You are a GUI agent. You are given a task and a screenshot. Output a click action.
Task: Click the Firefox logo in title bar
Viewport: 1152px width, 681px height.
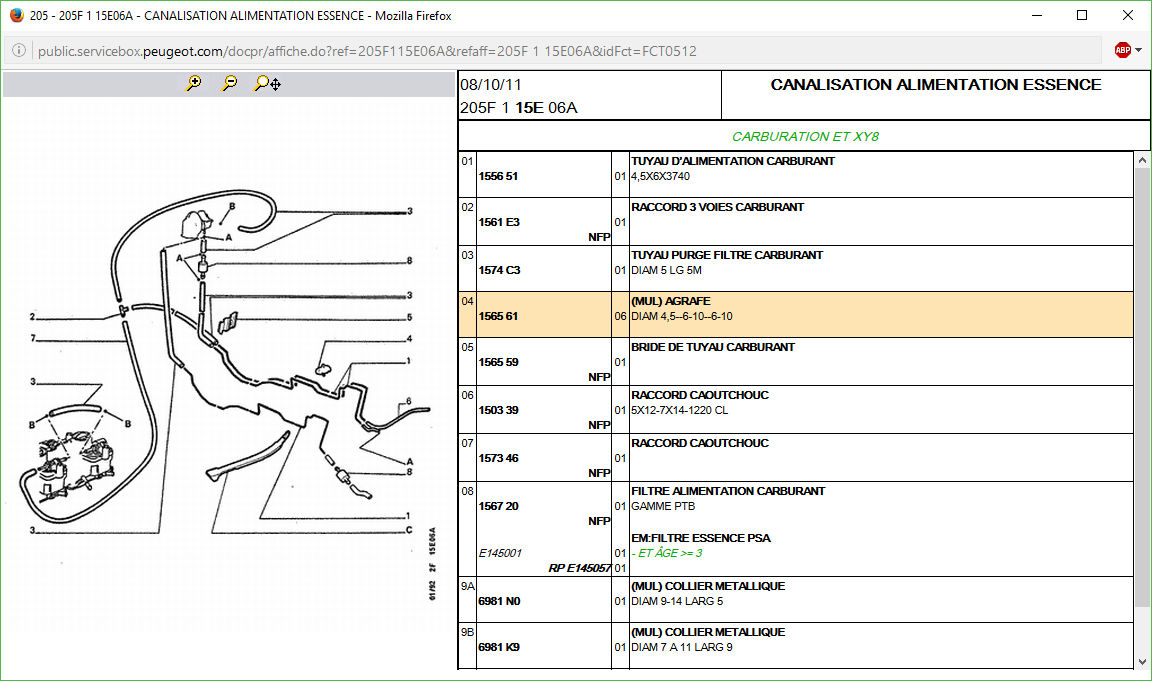click(x=16, y=15)
